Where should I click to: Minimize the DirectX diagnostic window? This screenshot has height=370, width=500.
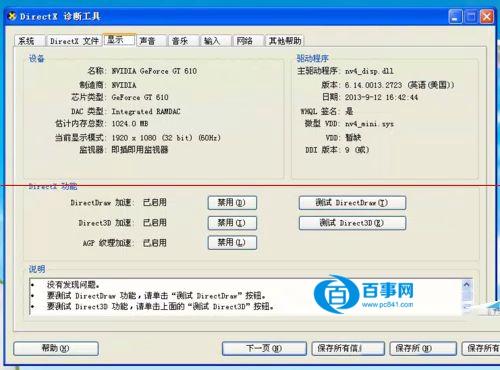pyautogui.click(x=455, y=17)
